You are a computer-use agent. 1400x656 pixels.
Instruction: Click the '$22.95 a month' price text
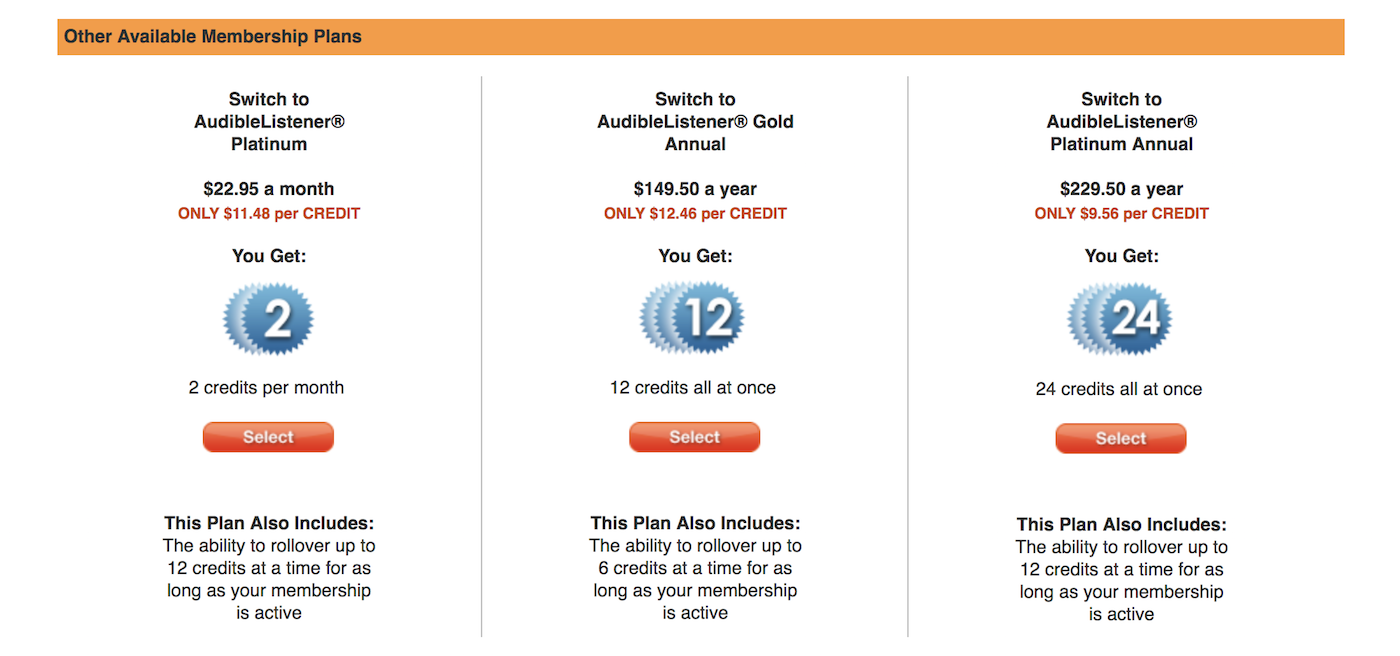(x=268, y=189)
